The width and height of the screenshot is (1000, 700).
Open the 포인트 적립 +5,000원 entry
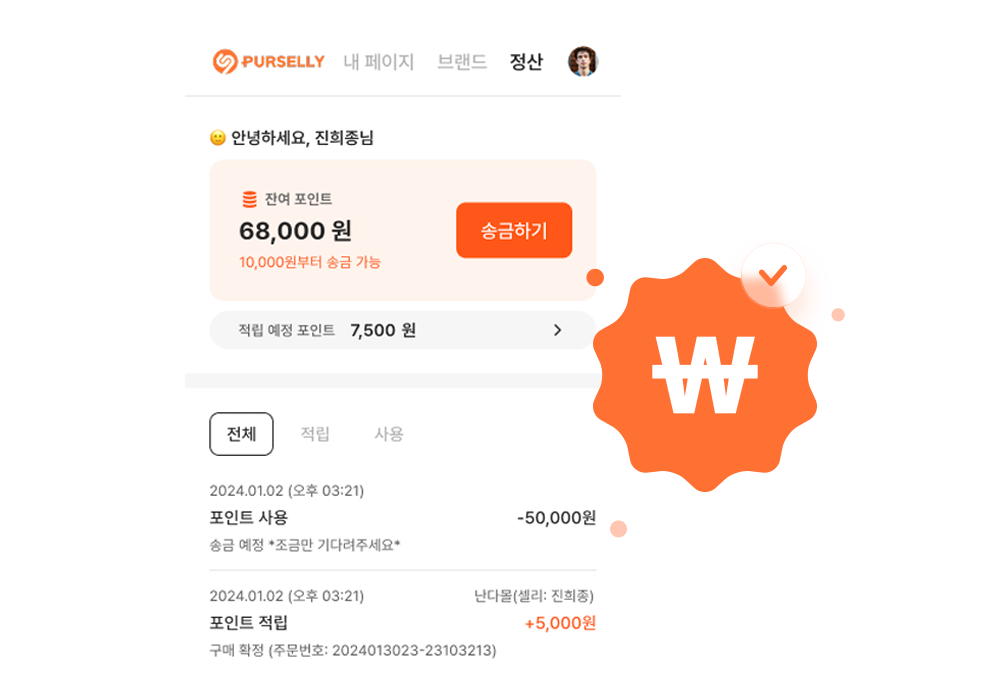[x=402, y=623]
